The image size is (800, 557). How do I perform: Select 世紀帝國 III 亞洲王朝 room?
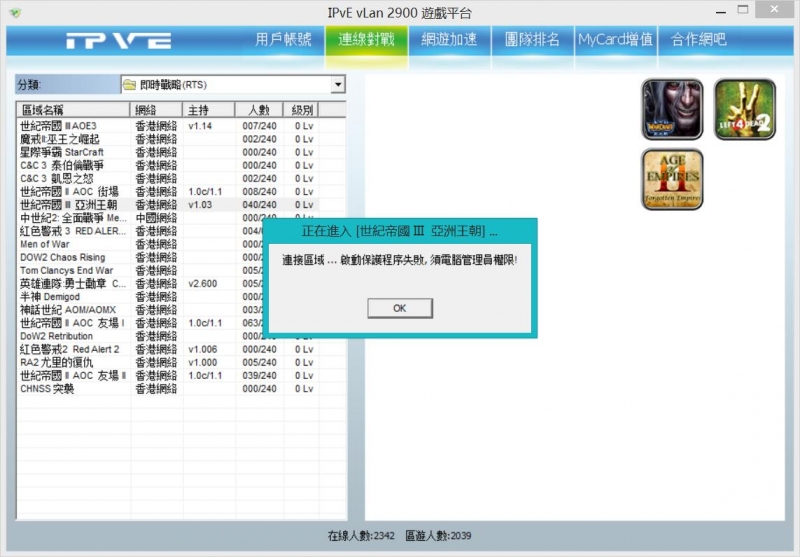click(x=168, y=205)
